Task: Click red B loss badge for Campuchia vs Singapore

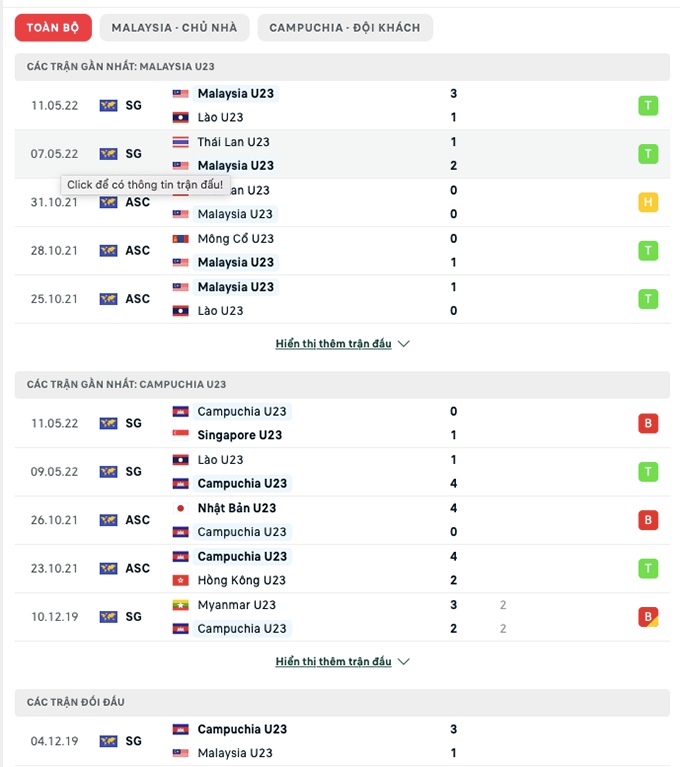Action: tap(648, 423)
